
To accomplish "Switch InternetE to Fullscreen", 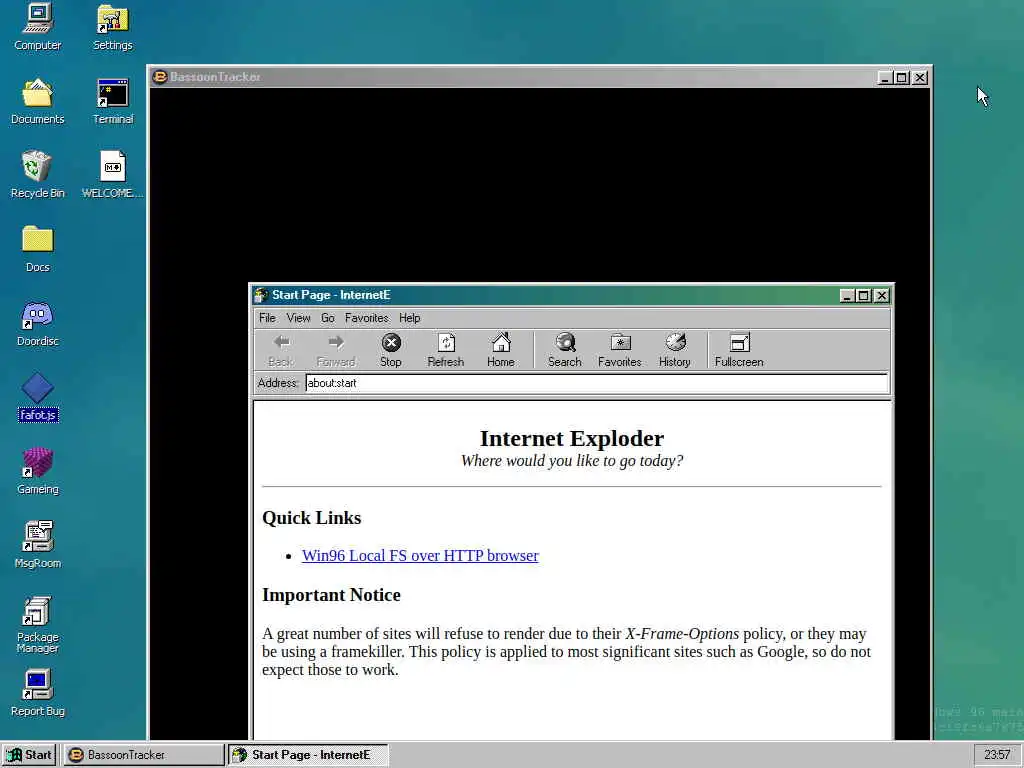I will (739, 351).
